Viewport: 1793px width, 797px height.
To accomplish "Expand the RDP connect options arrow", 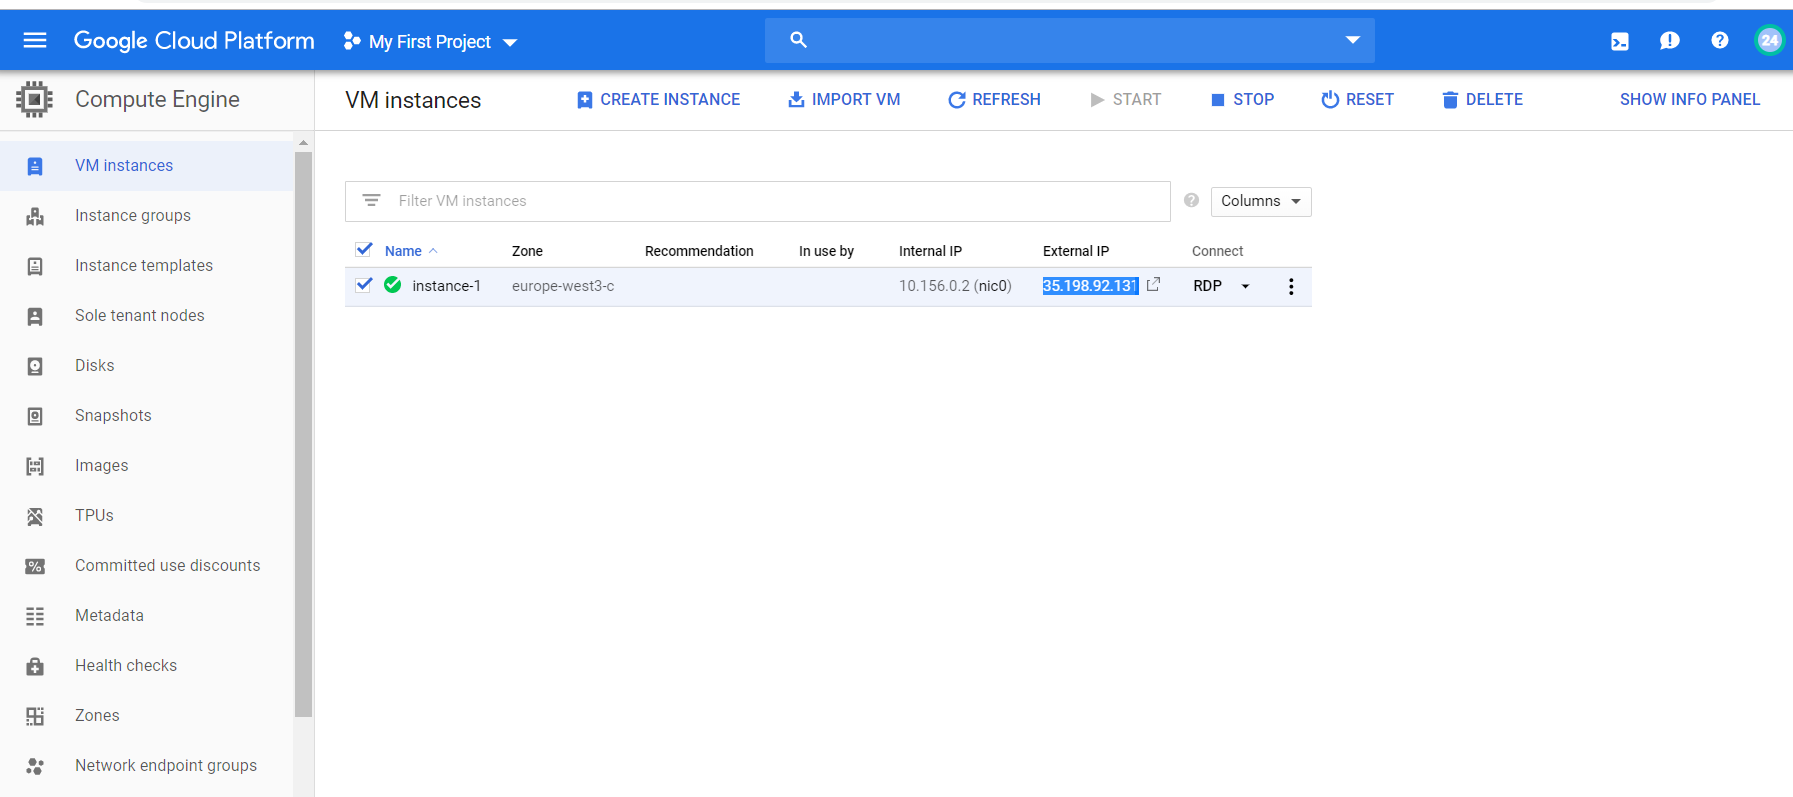I will [1245, 286].
